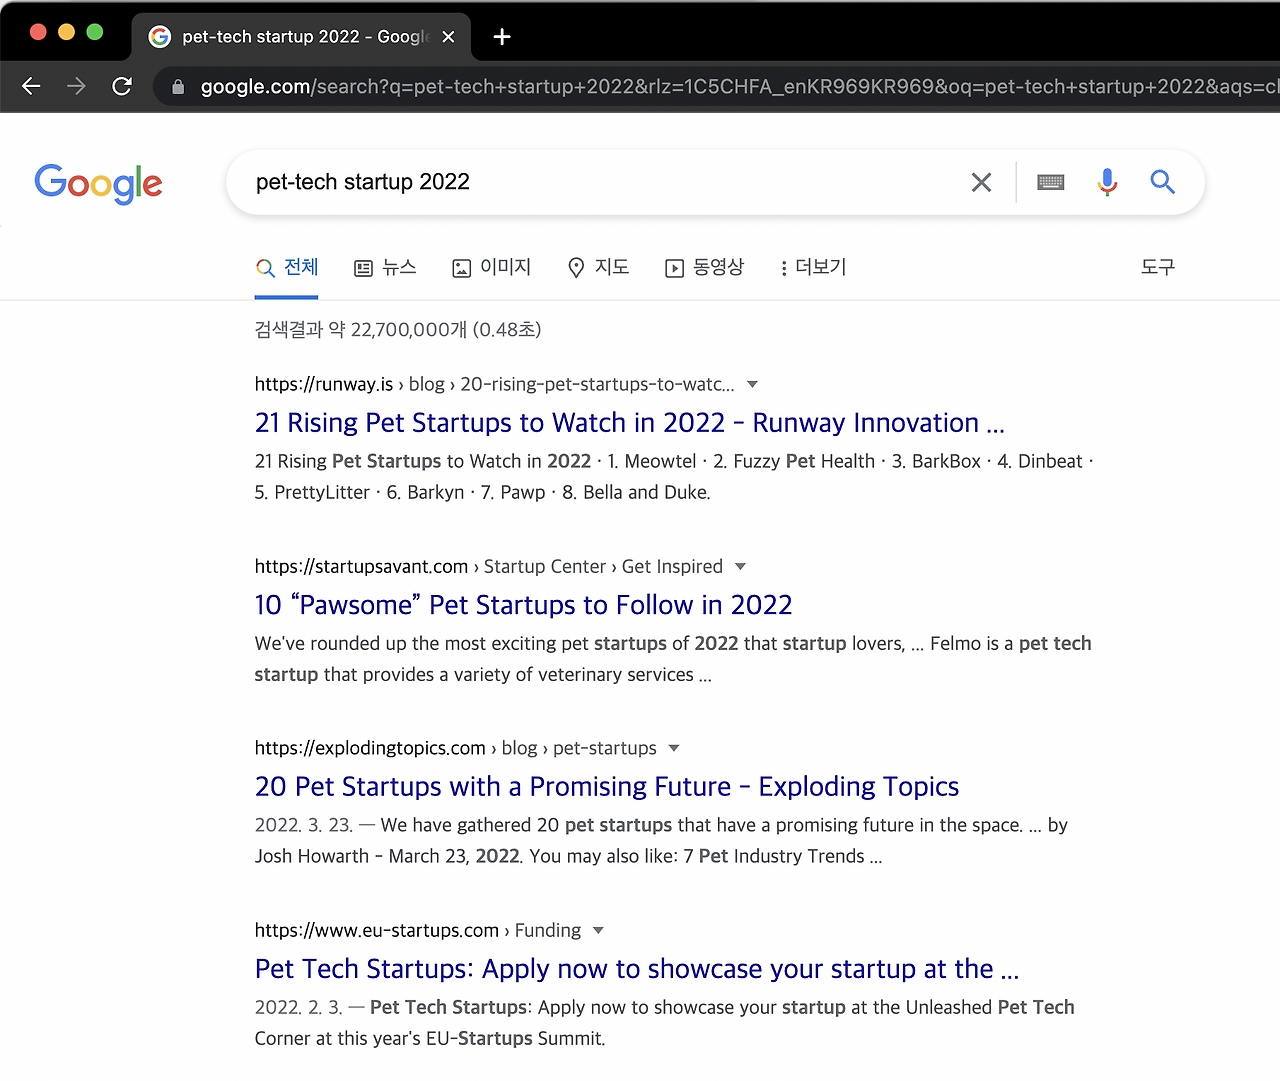
Task: Switch to the 지도 (Maps) tab
Action: coord(598,267)
